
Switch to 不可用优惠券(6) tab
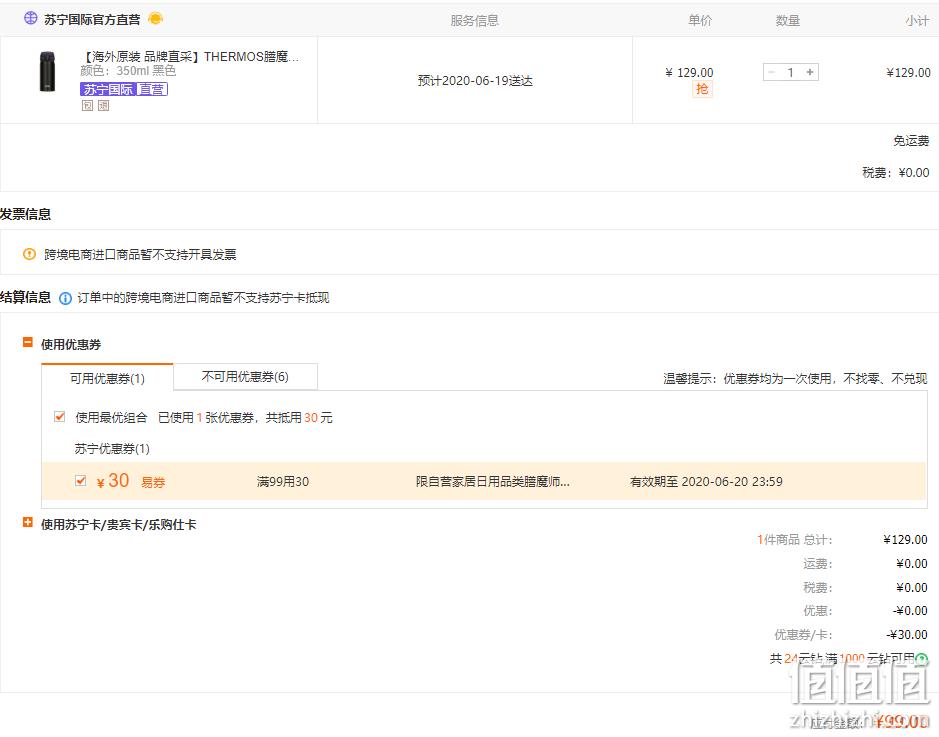coord(245,377)
